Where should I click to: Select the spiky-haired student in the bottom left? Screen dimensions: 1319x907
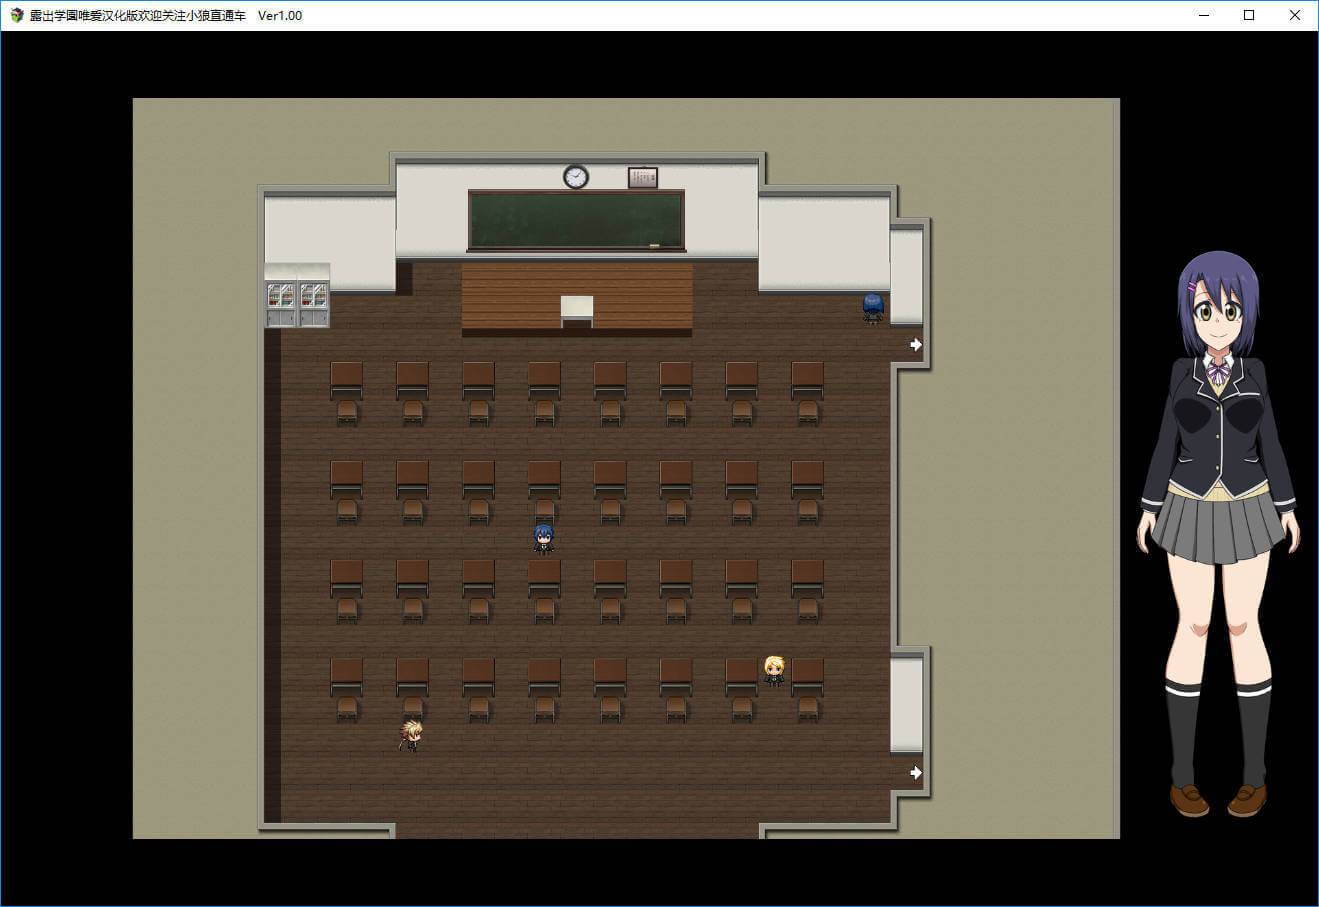coord(411,735)
